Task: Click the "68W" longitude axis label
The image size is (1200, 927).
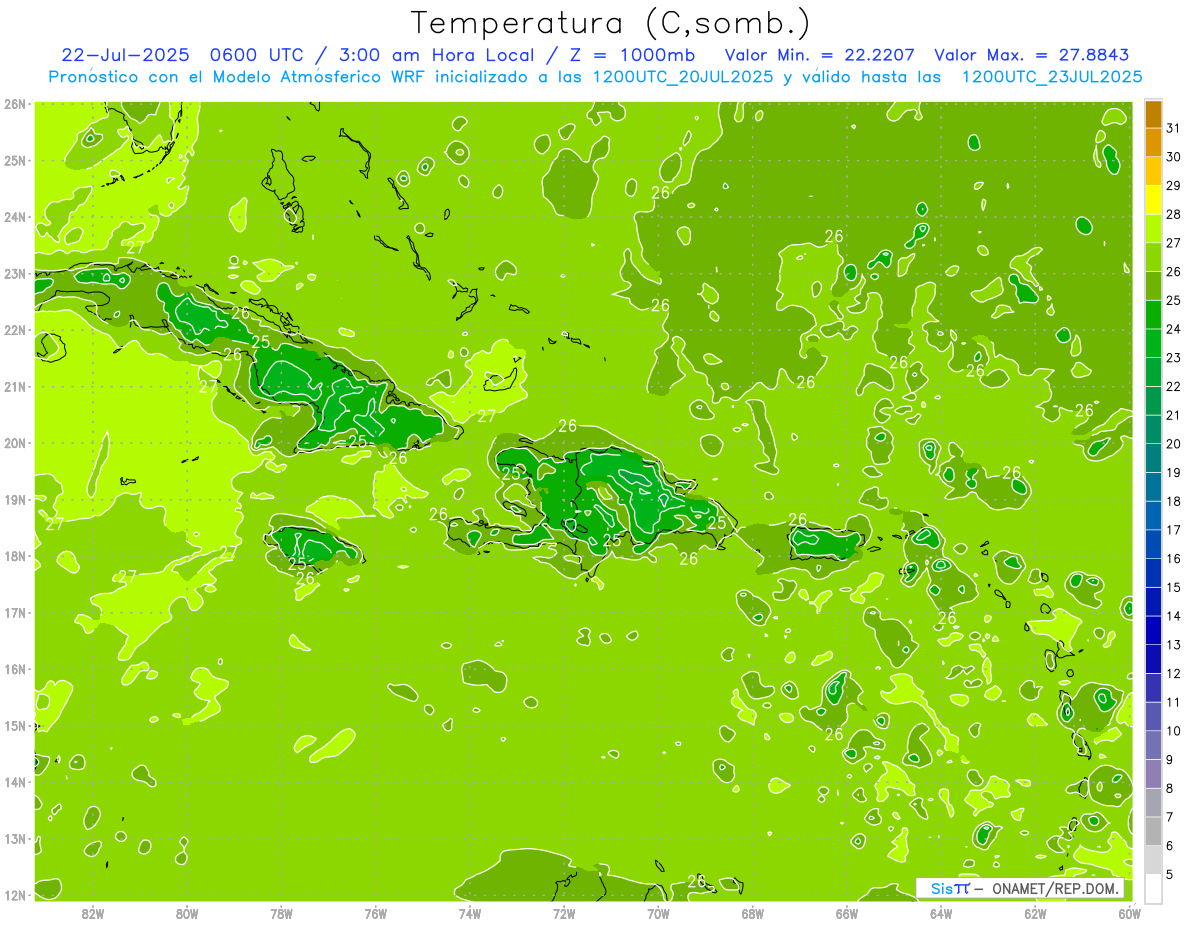Action: [x=752, y=913]
